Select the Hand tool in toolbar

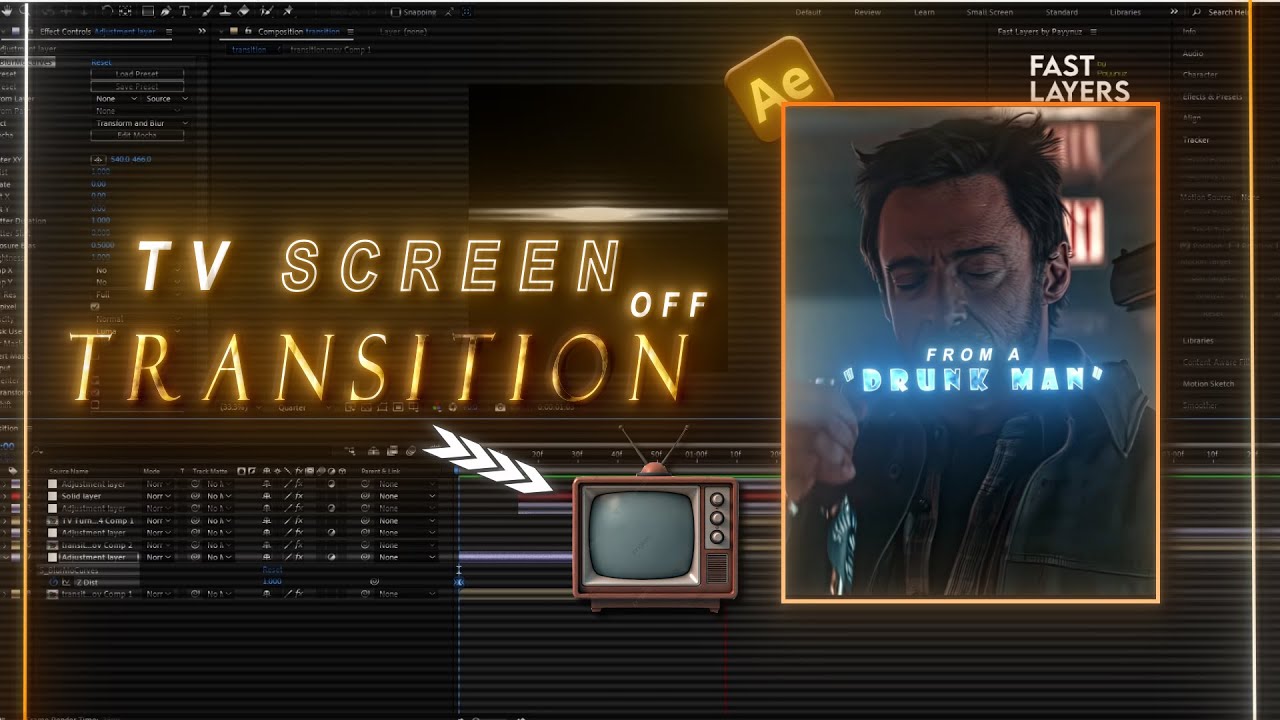tap(7, 12)
